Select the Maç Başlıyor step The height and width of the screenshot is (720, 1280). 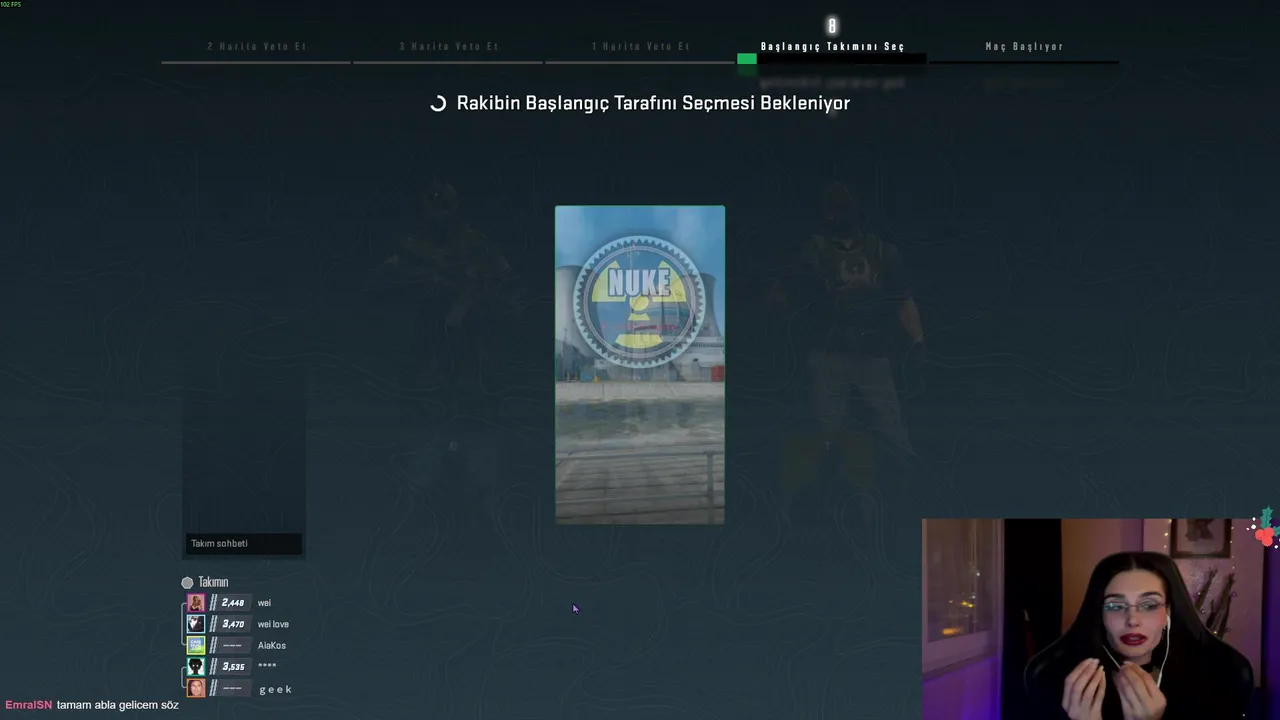pyautogui.click(x=1024, y=47)
